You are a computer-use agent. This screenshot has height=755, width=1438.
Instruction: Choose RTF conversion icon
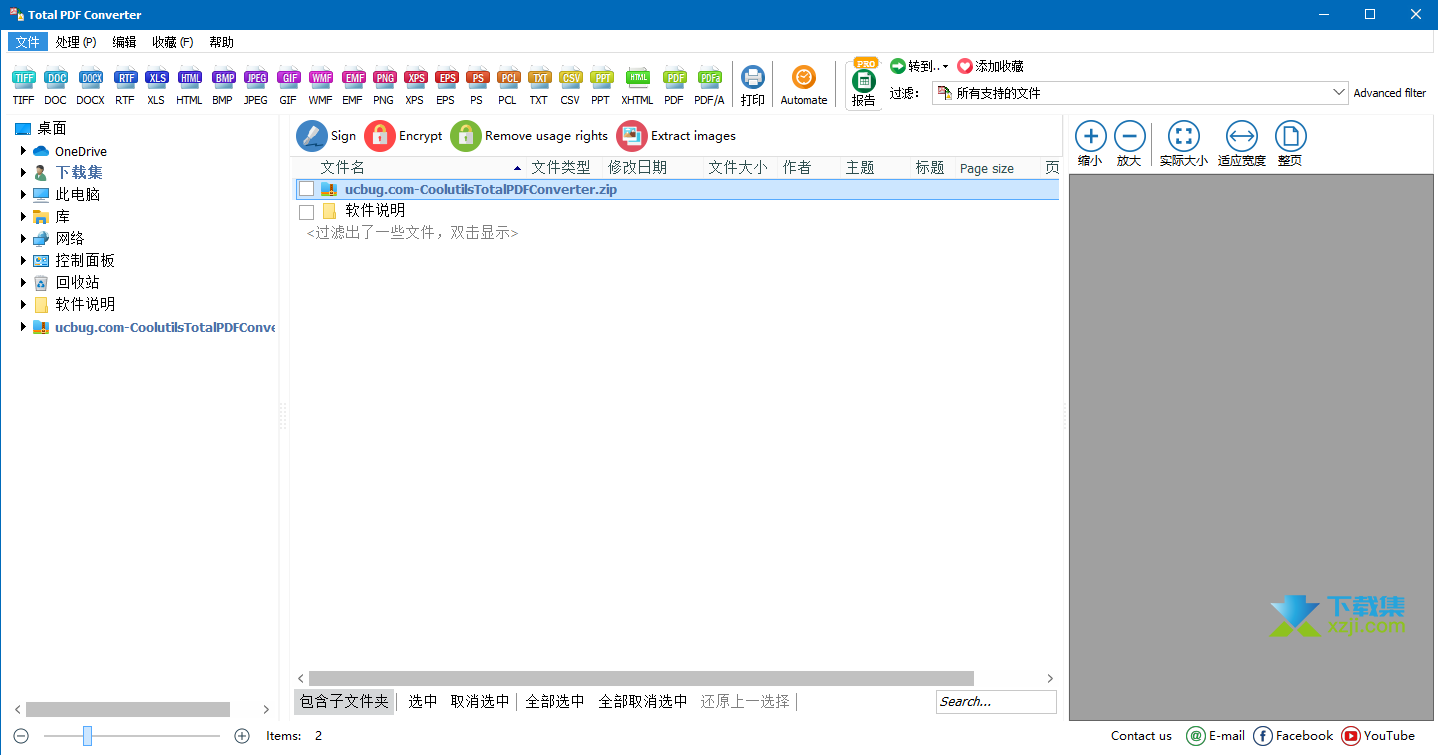coord(125,78)
